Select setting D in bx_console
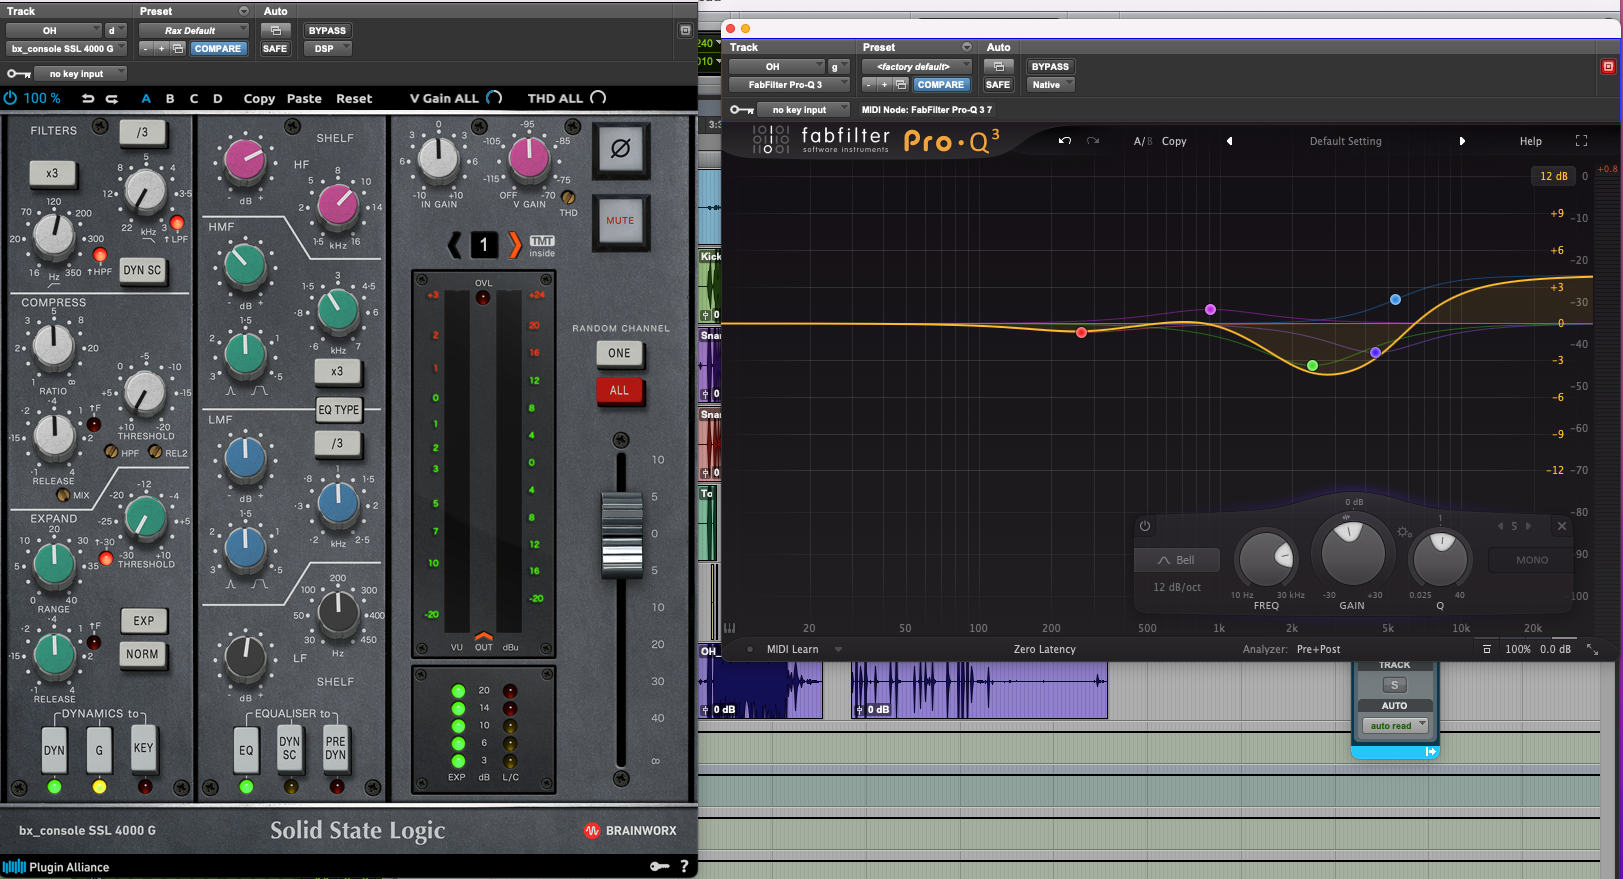Image resolution: width=1623 pixels, height=879 pixels. (218, 99)
